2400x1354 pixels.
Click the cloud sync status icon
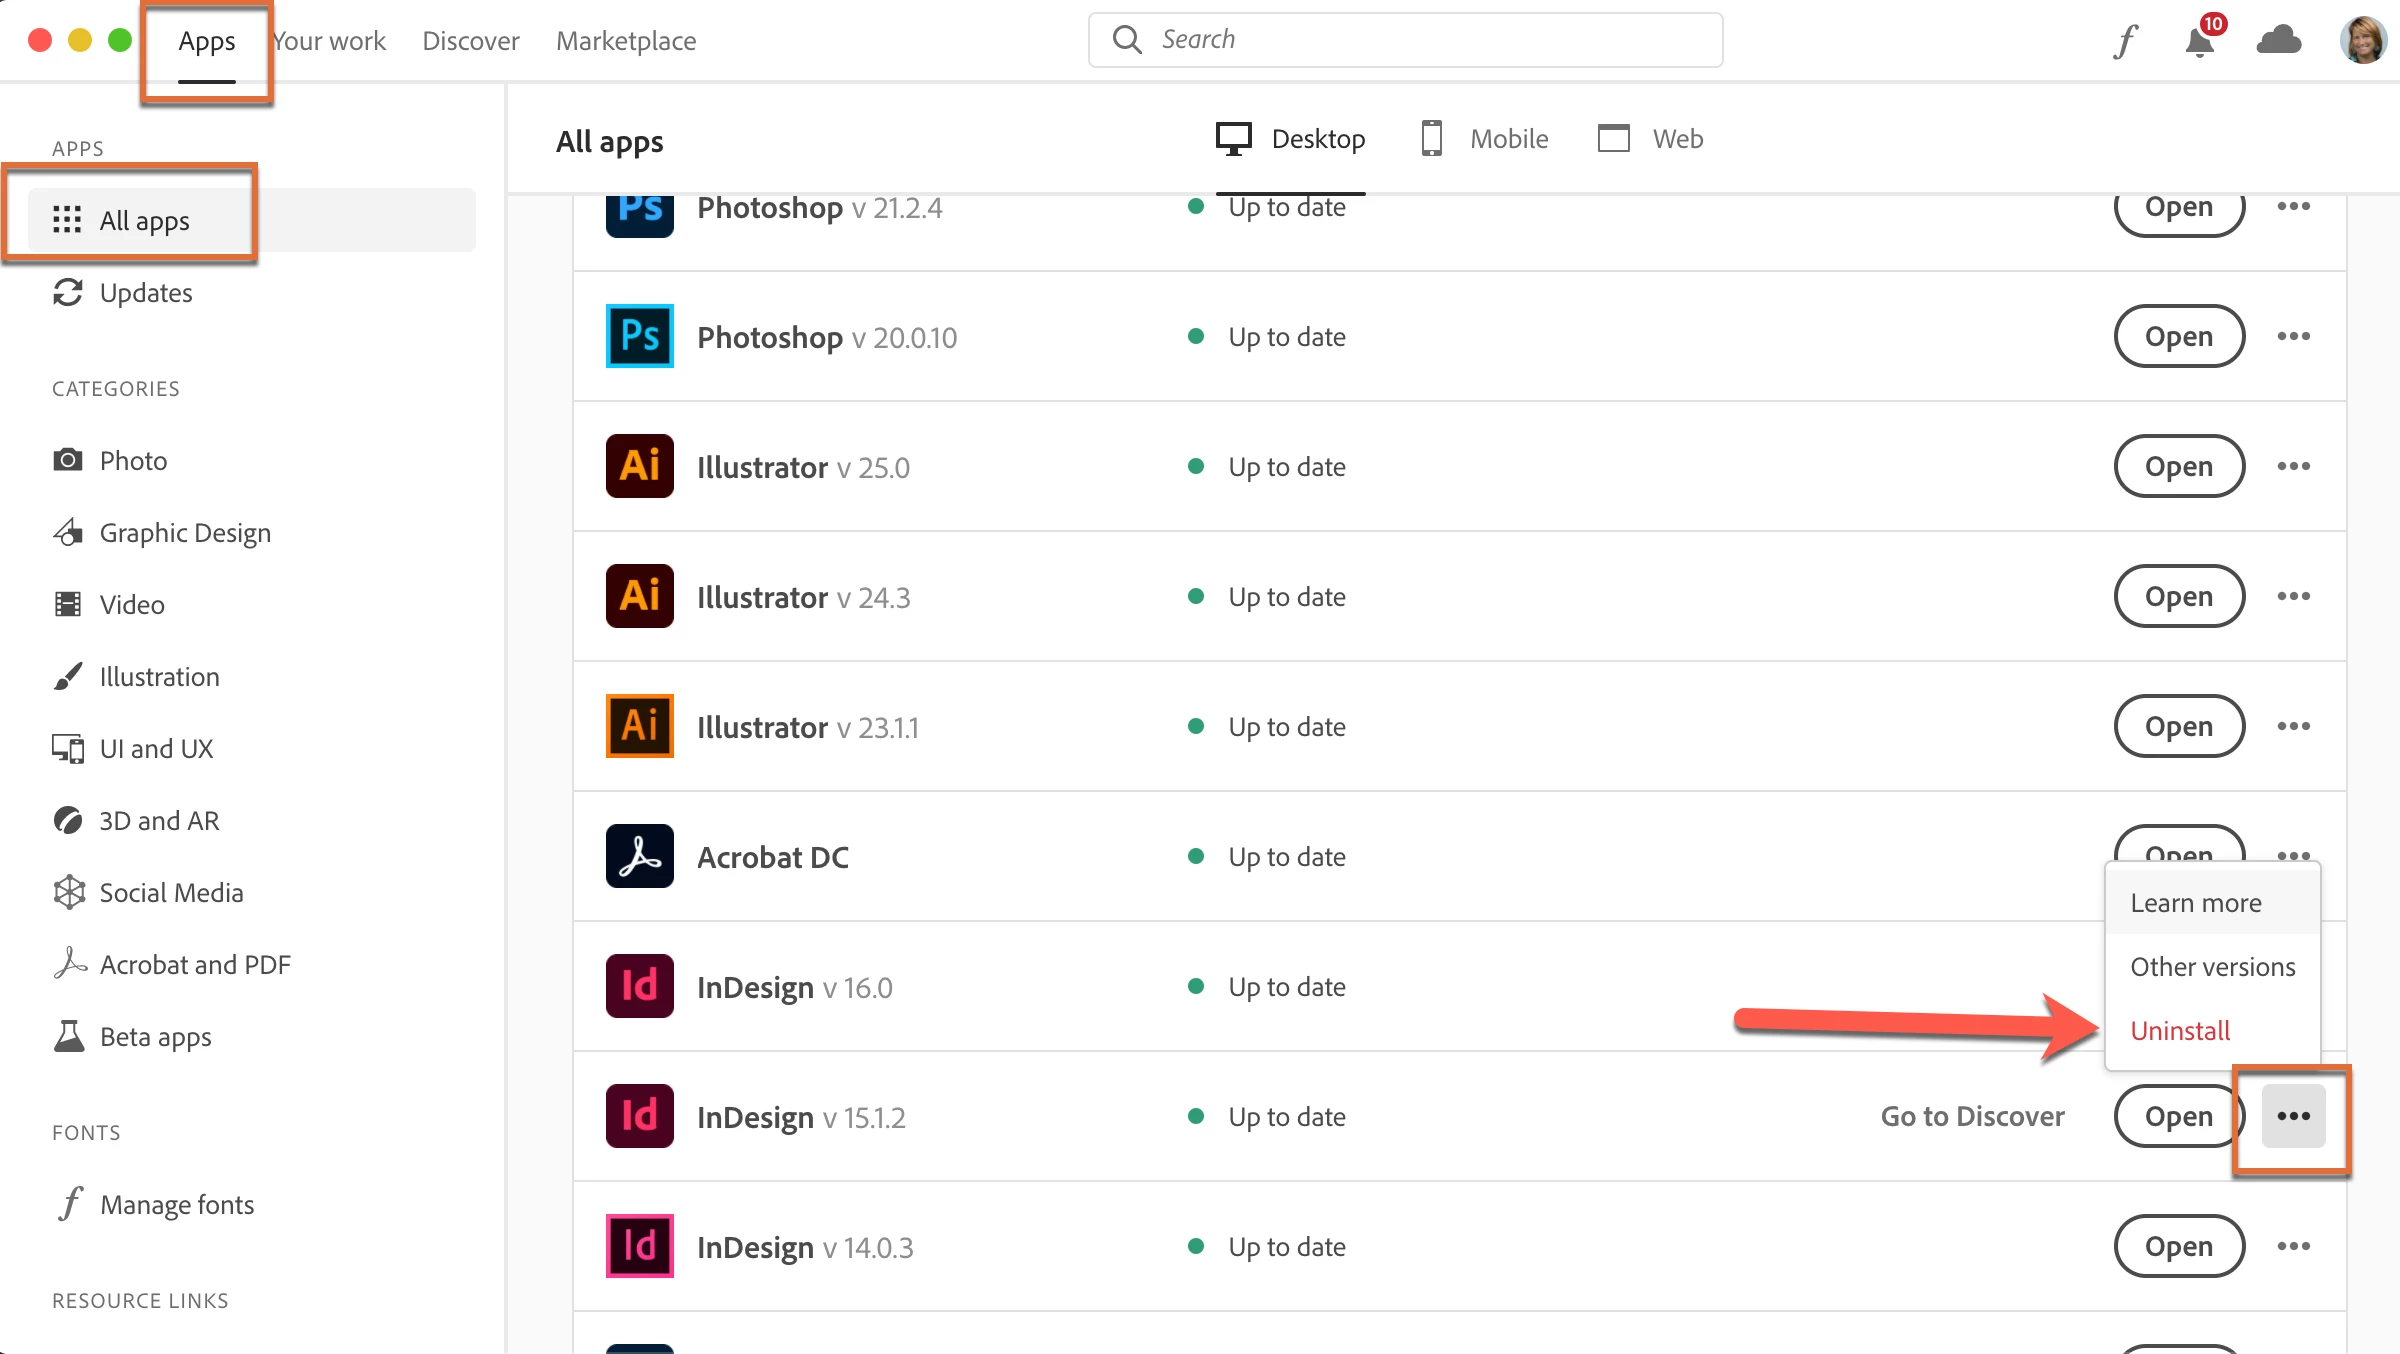tap(2279, 41)
